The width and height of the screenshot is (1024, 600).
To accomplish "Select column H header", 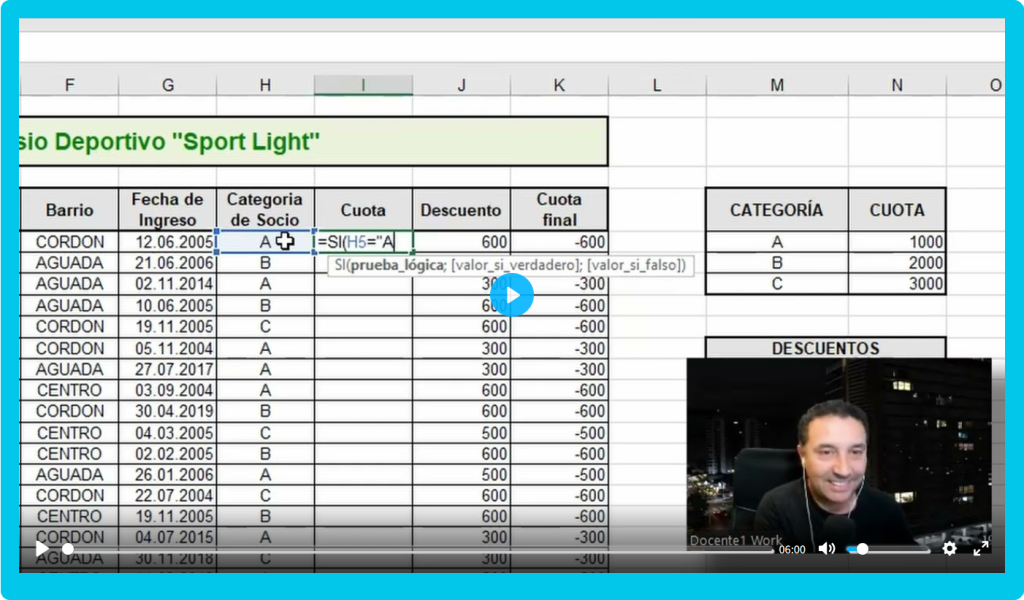I will tap(265, 86).
